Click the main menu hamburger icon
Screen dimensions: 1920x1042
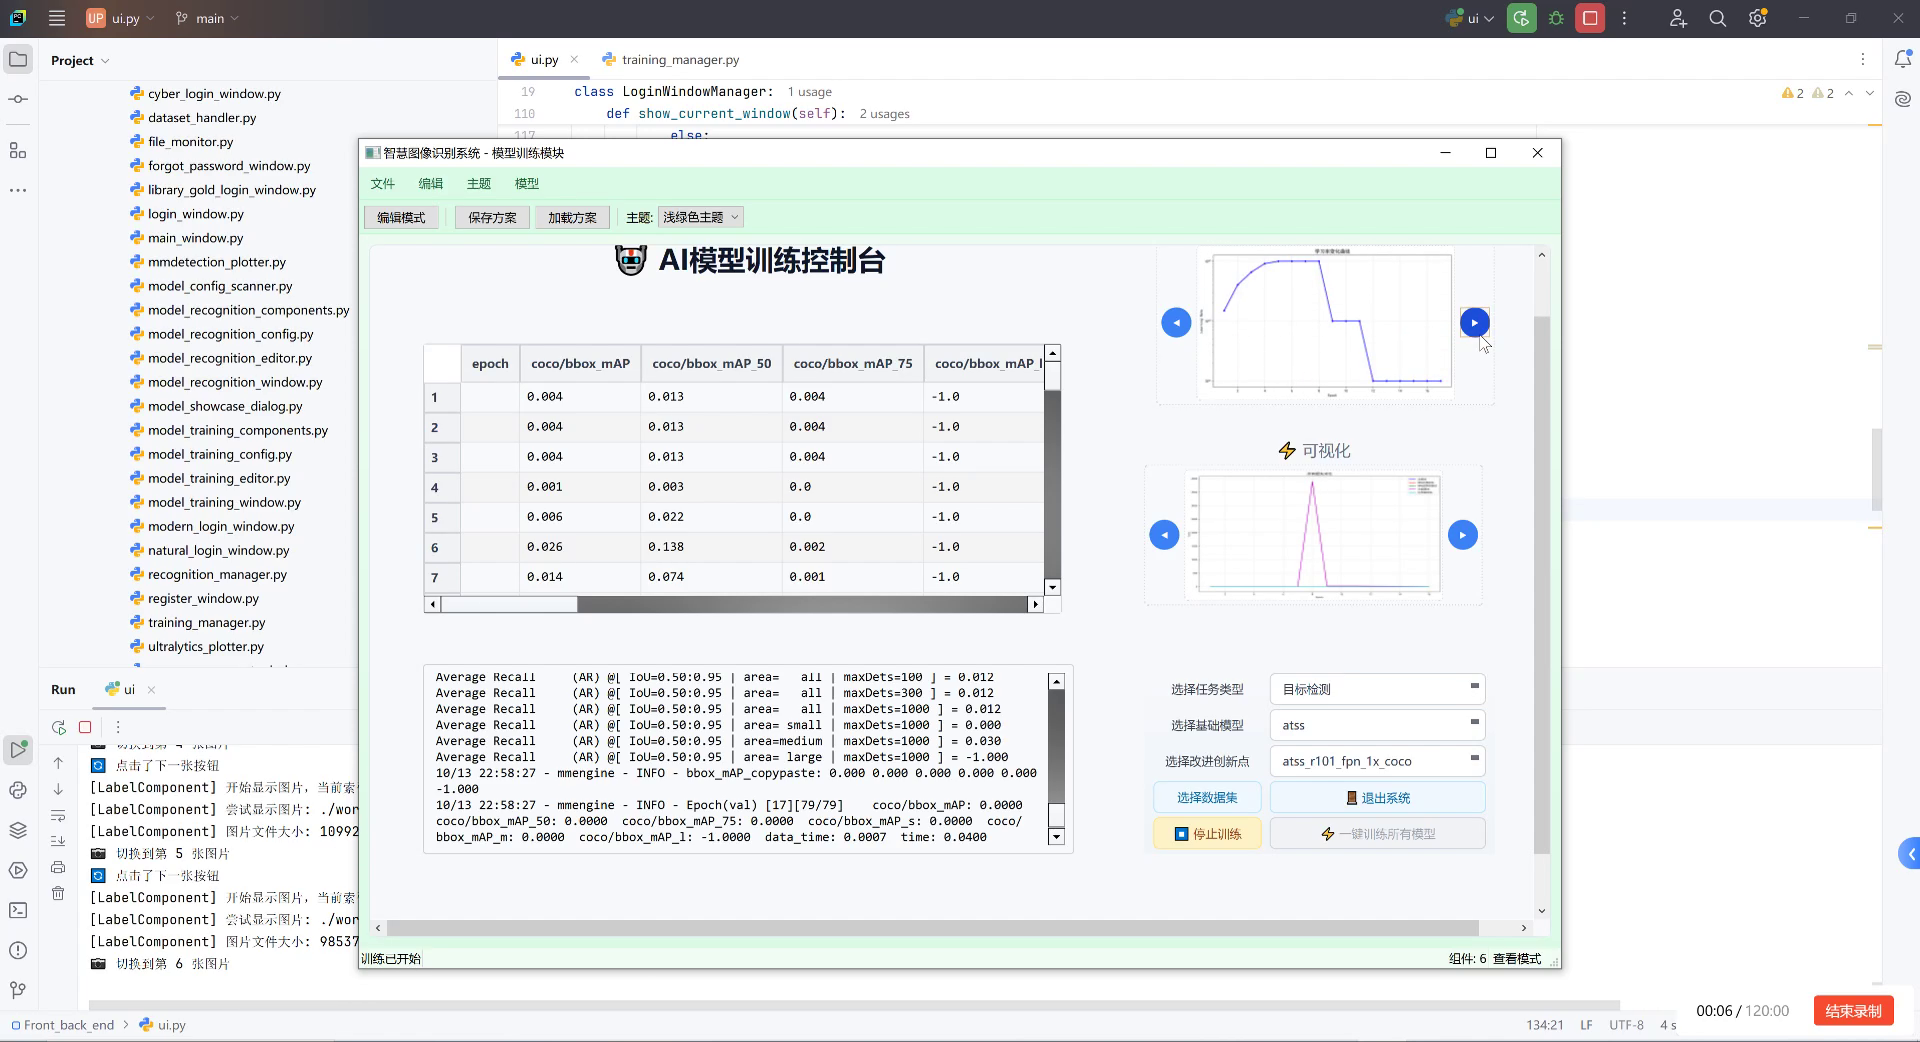point(57,18)
